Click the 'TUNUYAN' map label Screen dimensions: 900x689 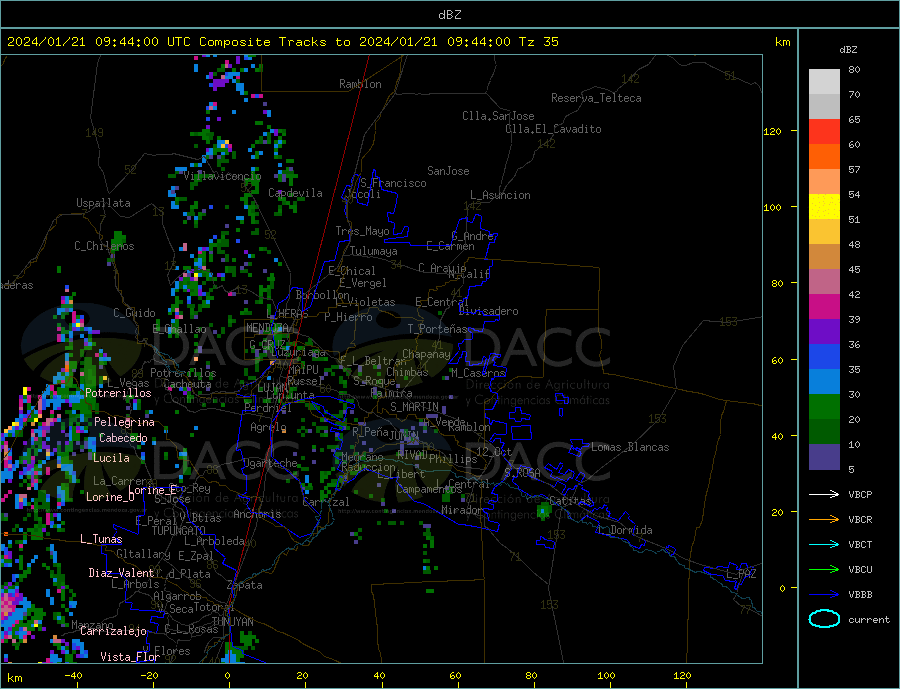click(232, 622)
